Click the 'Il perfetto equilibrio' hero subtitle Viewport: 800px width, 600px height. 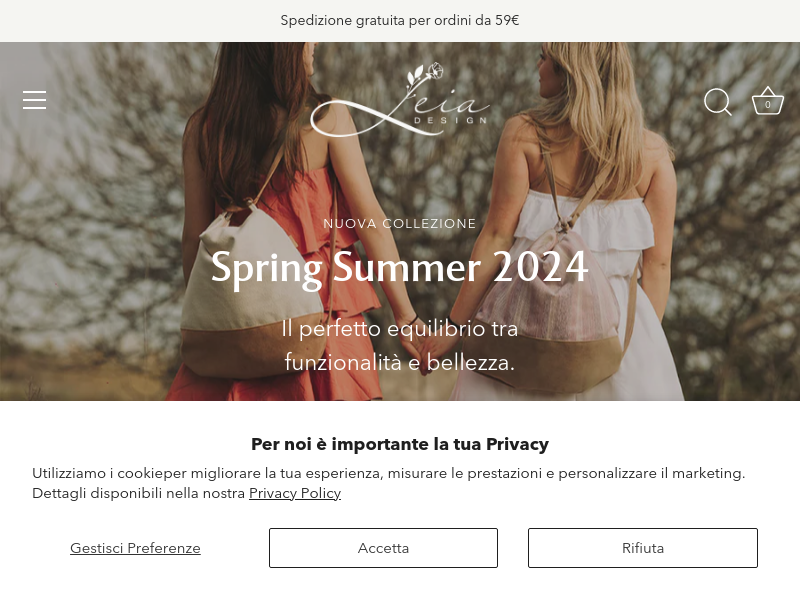[x=399, y=346]
